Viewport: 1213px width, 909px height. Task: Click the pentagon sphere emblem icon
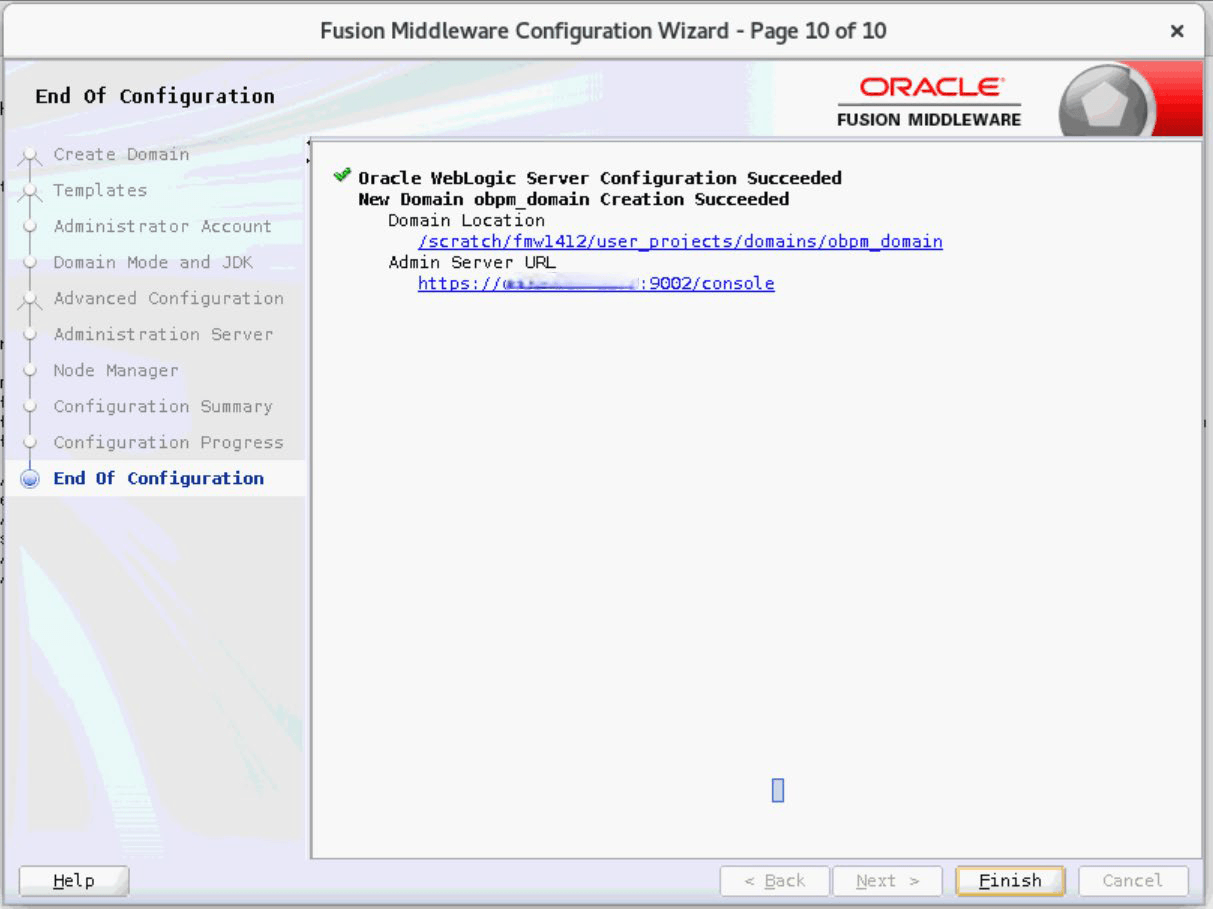pos(1106,101)
